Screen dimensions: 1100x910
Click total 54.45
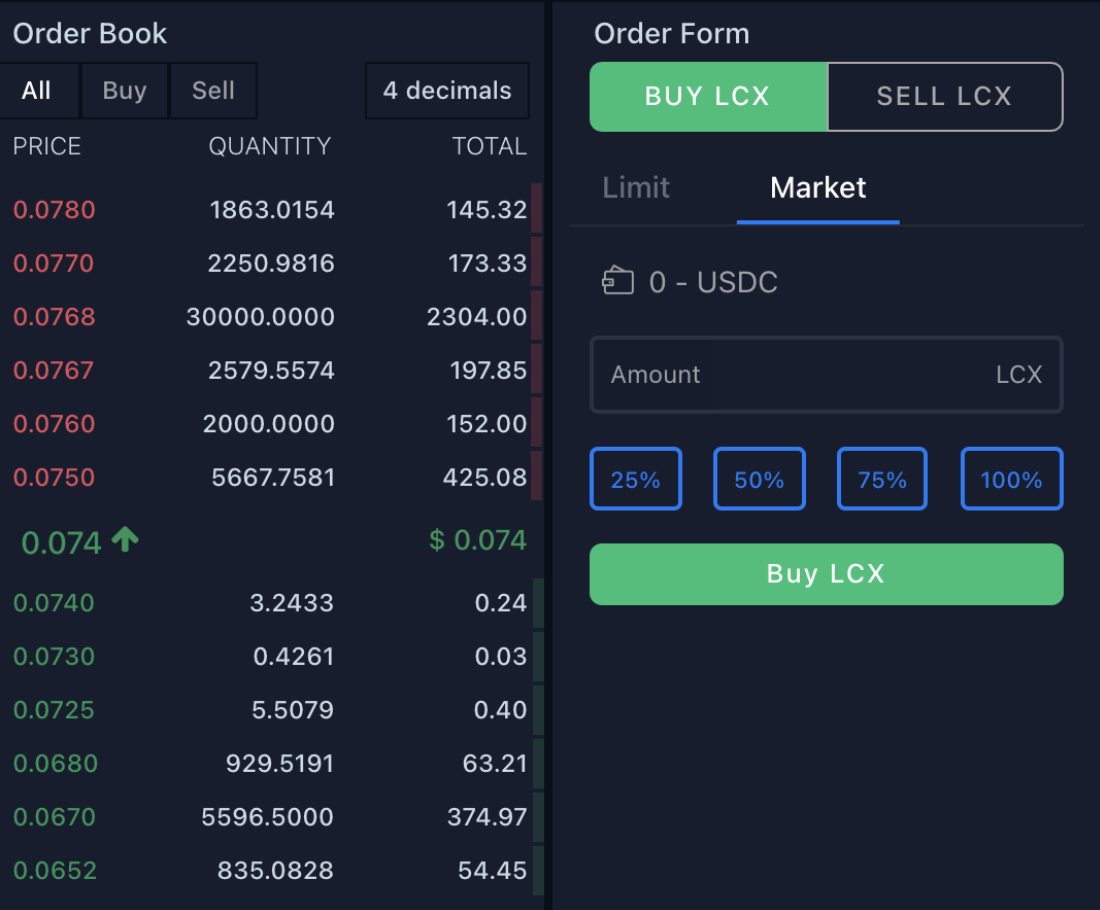492,870
